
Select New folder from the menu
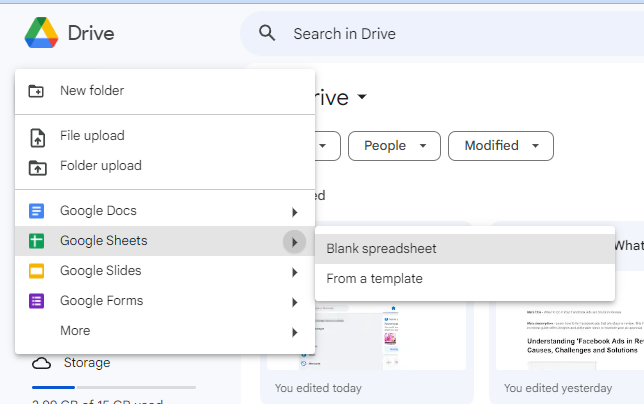click(x=165, y=91)
